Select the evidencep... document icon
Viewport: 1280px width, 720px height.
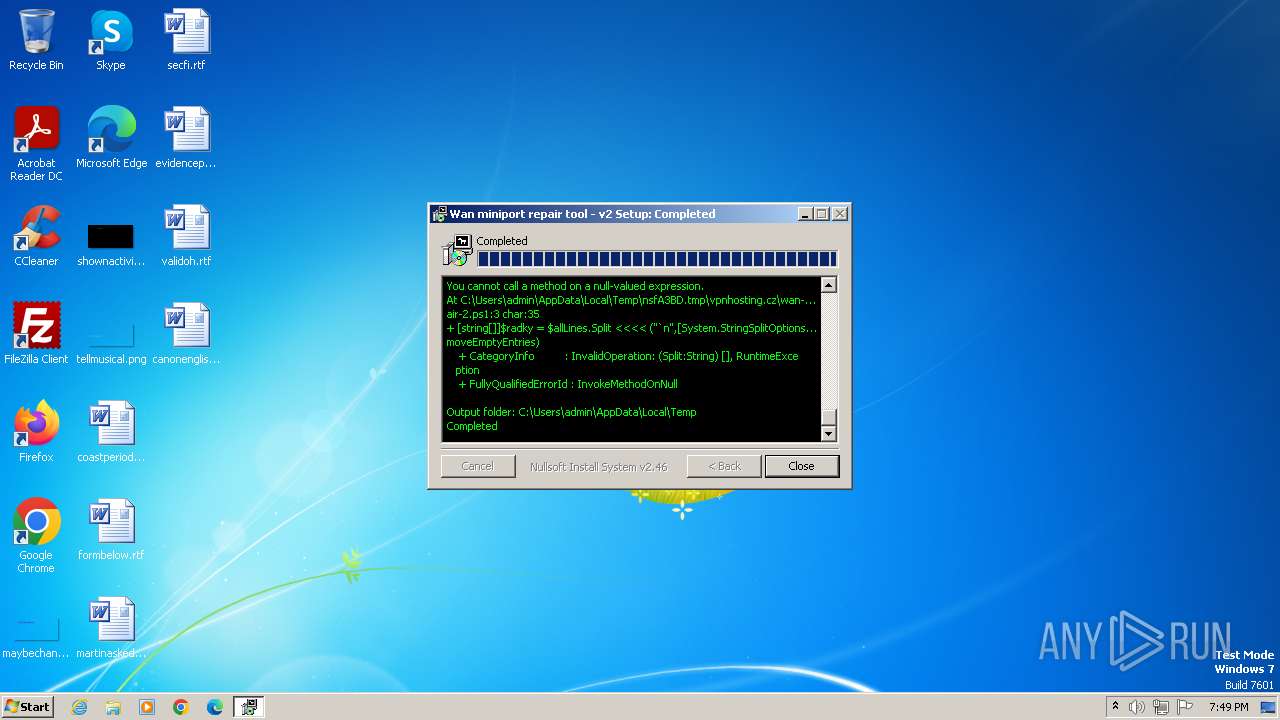pyautogui.click(x=186, y=138)
